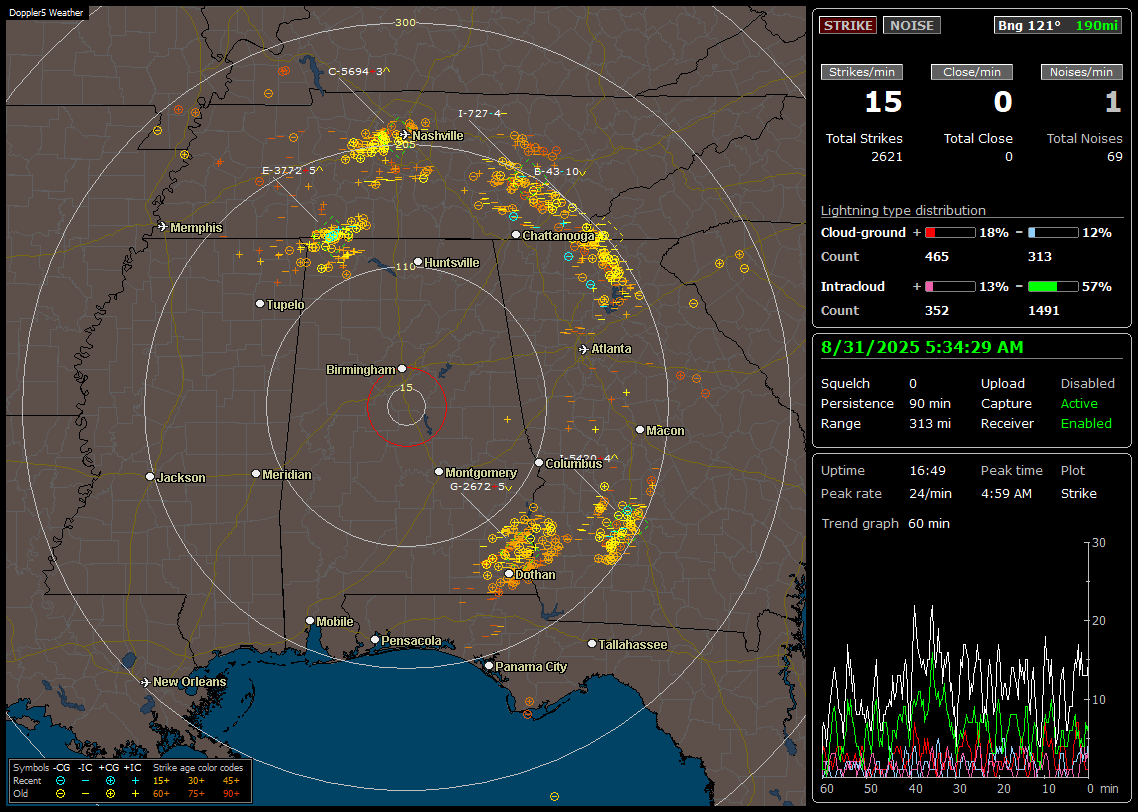Click the Jackson city marker dot
1138x812 pixels.
pyautogui.click(x=150, y=477)
